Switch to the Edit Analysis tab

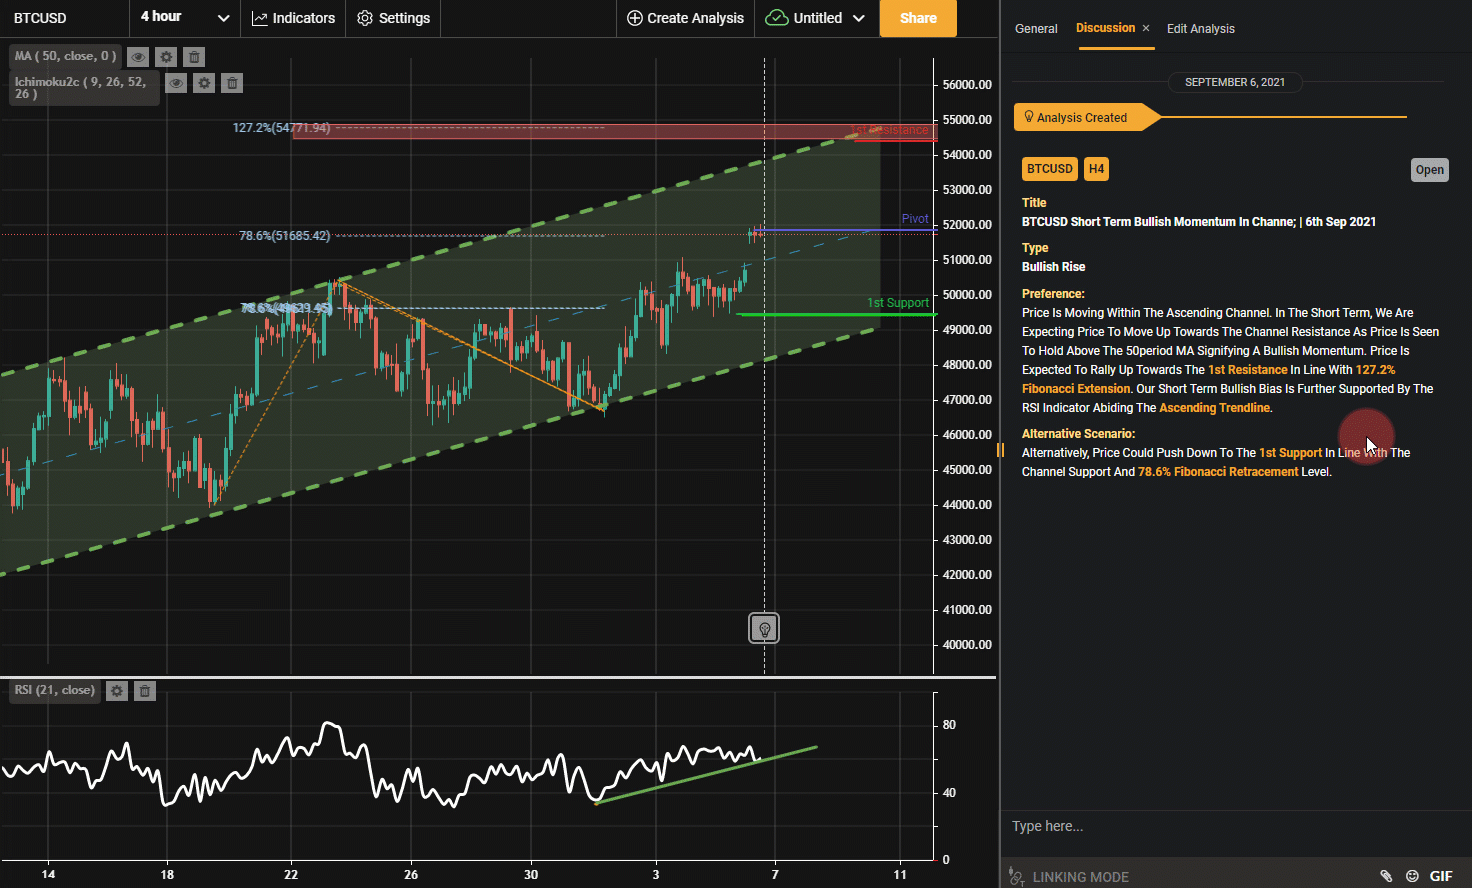point(1200,29)
